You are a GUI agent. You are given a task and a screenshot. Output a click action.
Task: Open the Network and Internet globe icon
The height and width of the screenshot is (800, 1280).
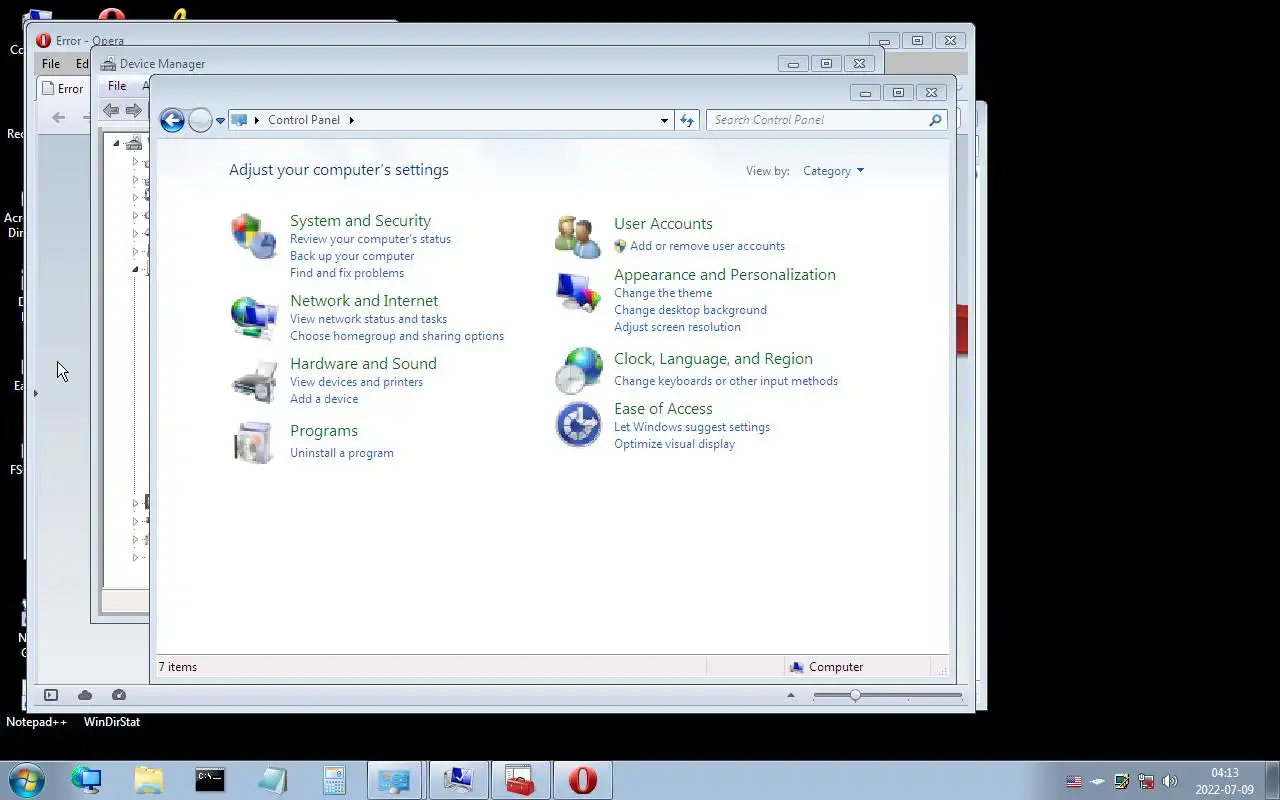click(254, 318)
